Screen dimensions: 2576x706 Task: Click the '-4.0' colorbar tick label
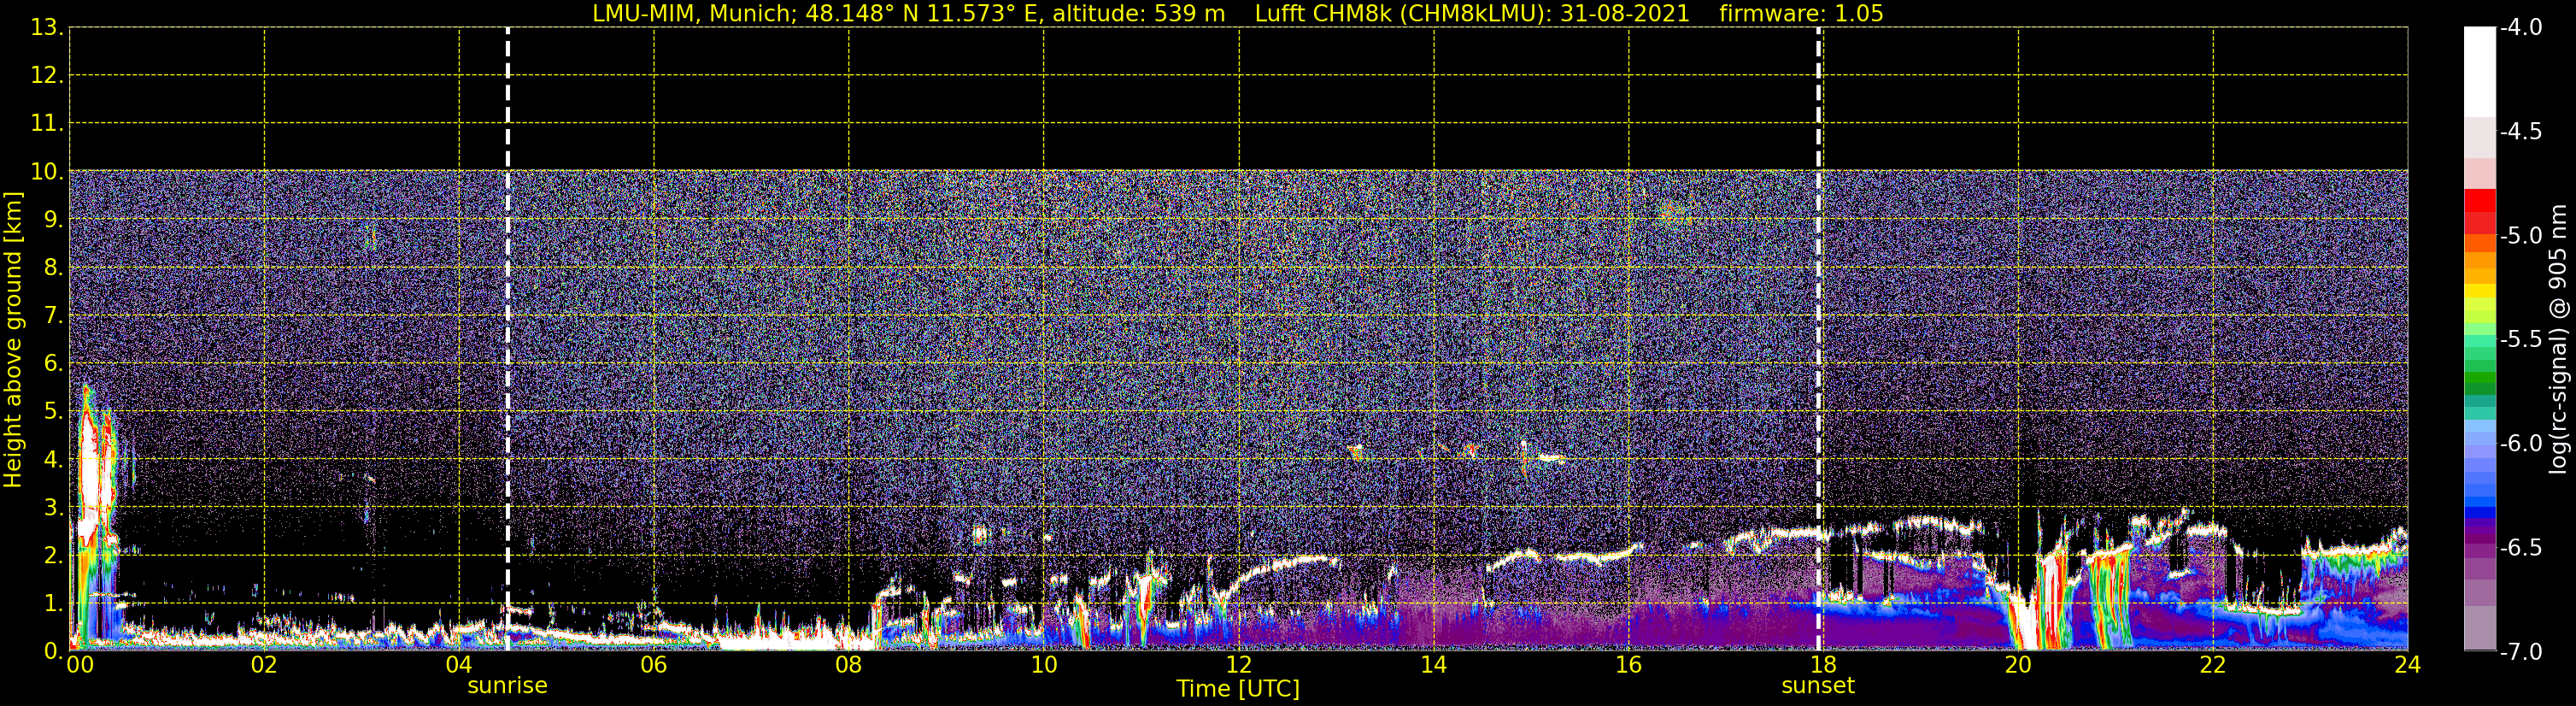2521,27
